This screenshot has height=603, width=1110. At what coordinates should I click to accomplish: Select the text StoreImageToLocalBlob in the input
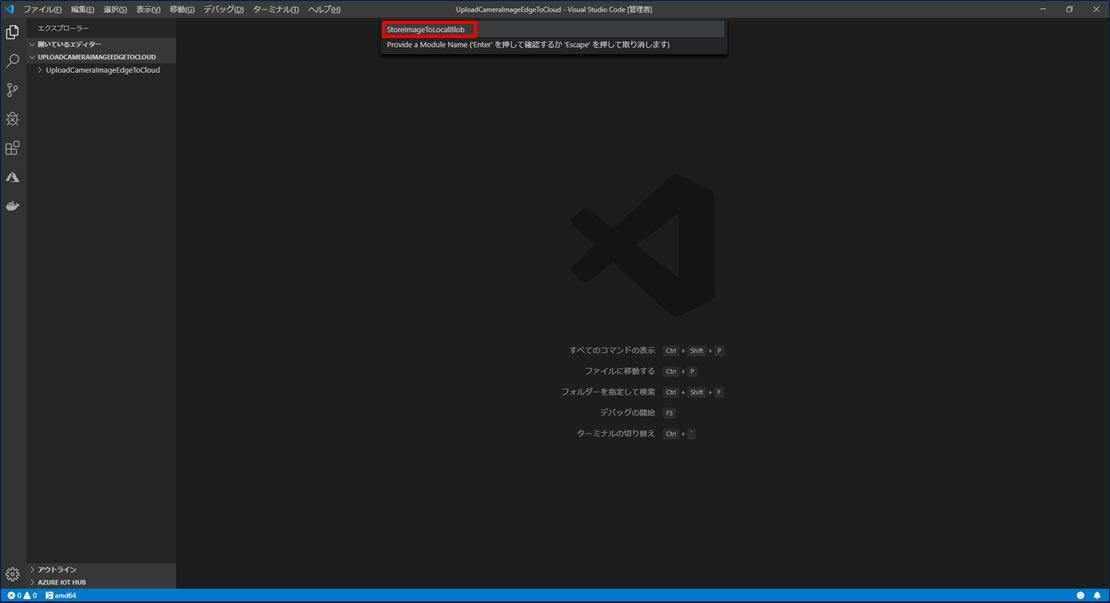(x=425, y=29)
